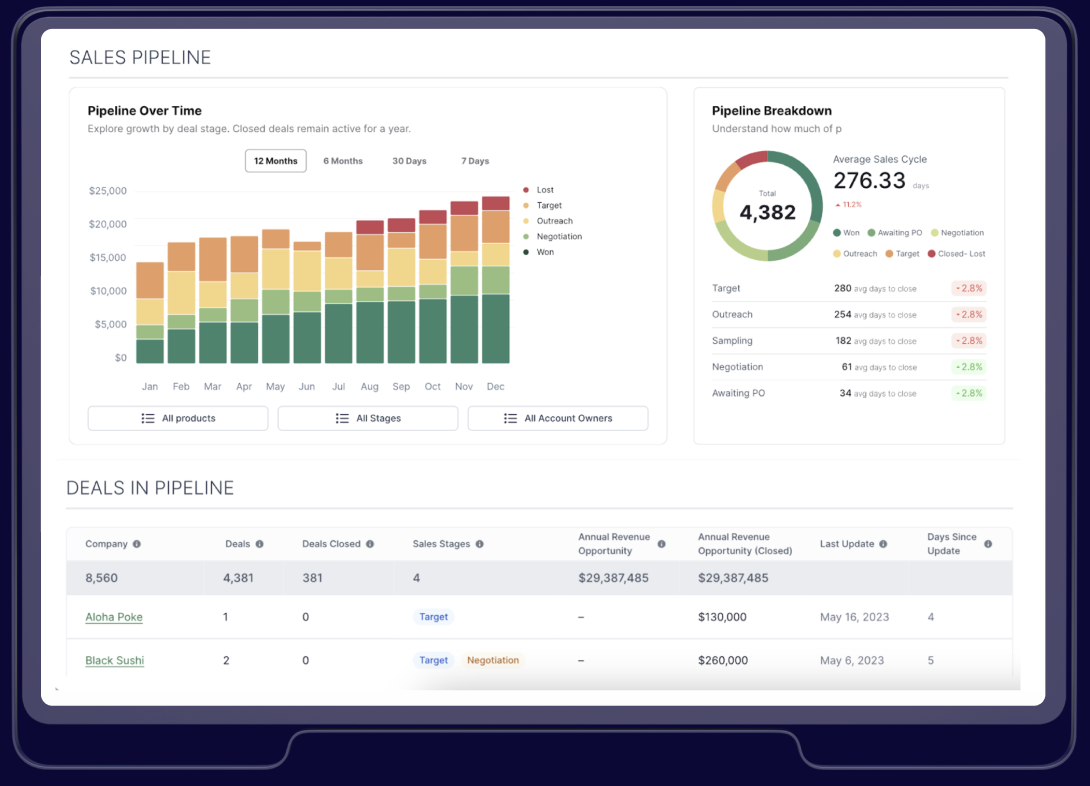Click info icon next to Annual Revenue Opportunity
Image resolution: width=1090 pixels, height=786 pixels.
(661, 544)
